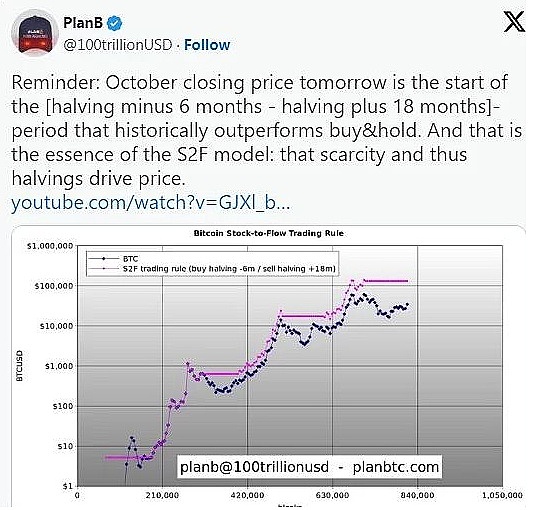Open the @100trillionUSD handle
536x510 pixels.
[x=118, y=45]
